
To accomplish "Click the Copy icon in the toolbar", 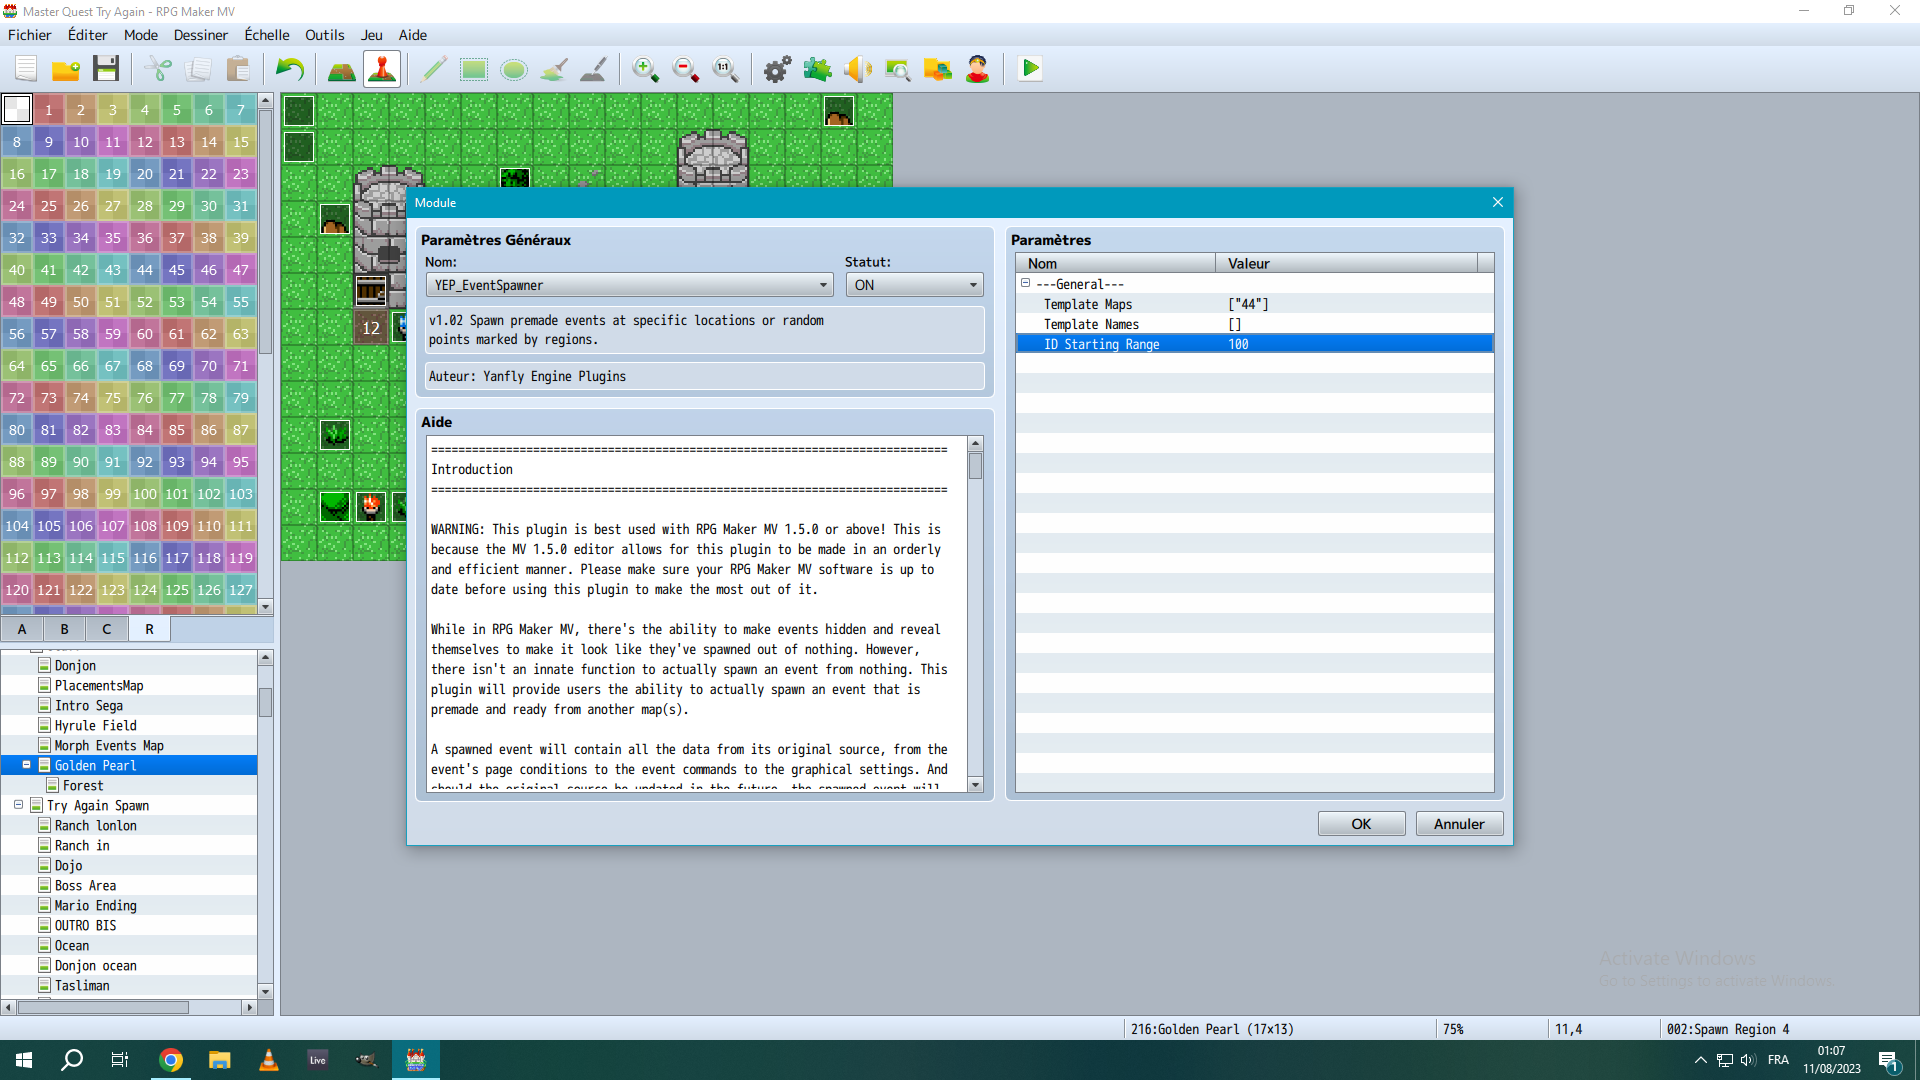I will (x=198, y=69).
